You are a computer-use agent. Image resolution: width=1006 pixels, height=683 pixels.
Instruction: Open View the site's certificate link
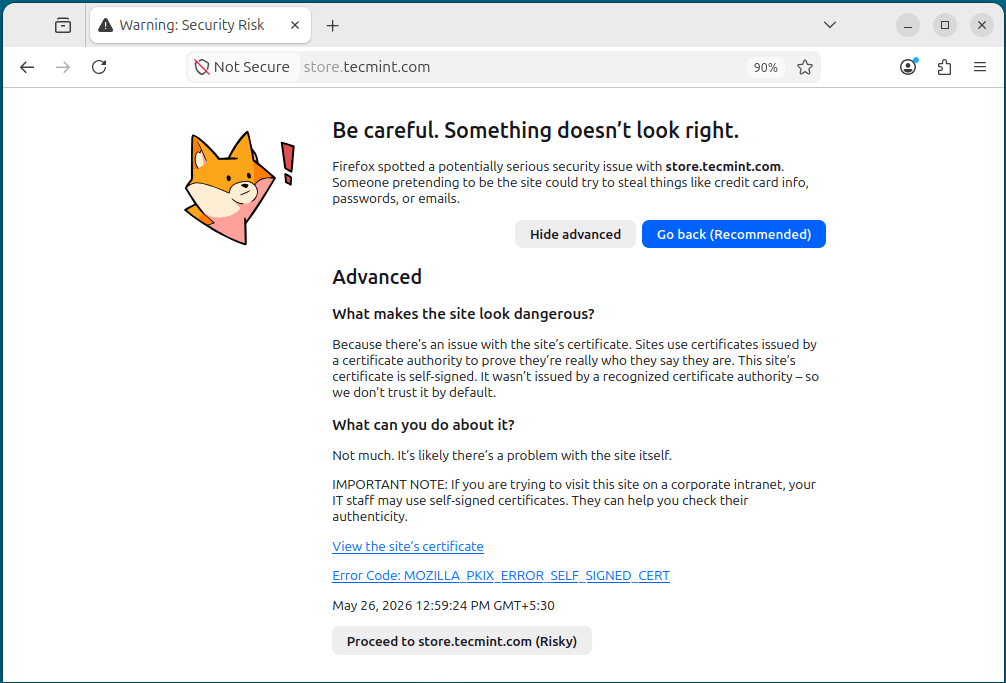407,546
